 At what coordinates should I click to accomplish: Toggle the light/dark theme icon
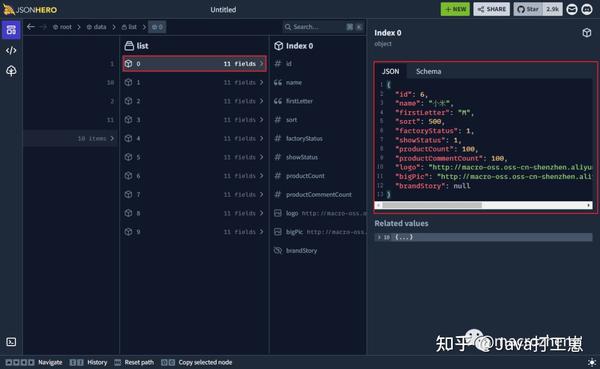point(592,362)
